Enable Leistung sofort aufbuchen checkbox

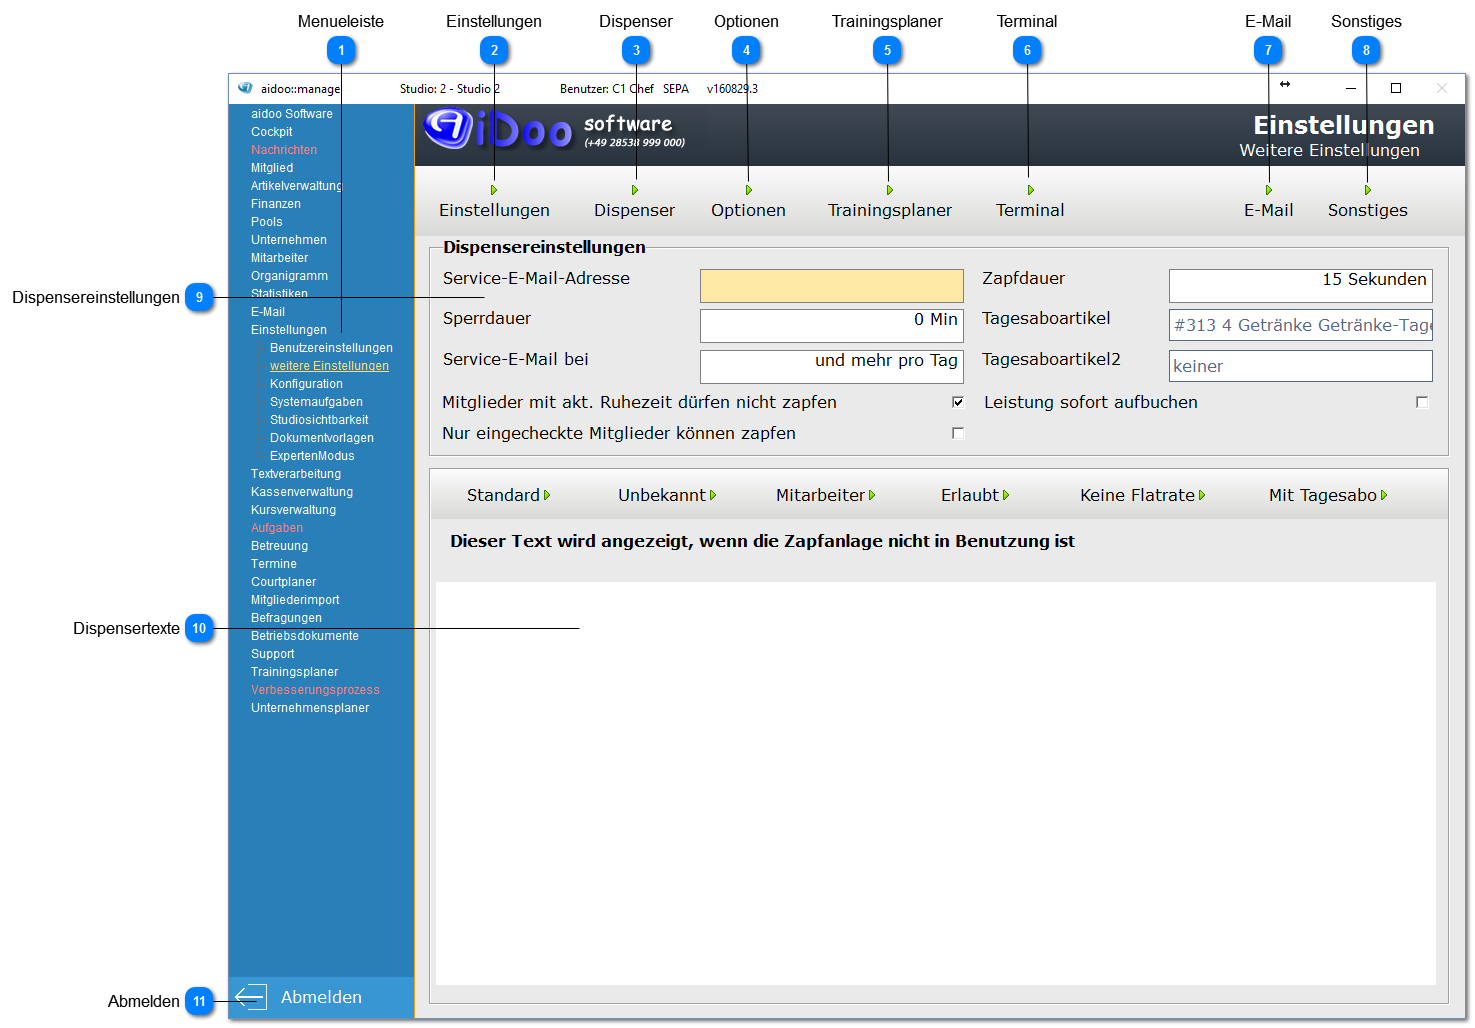[1422, 402]
